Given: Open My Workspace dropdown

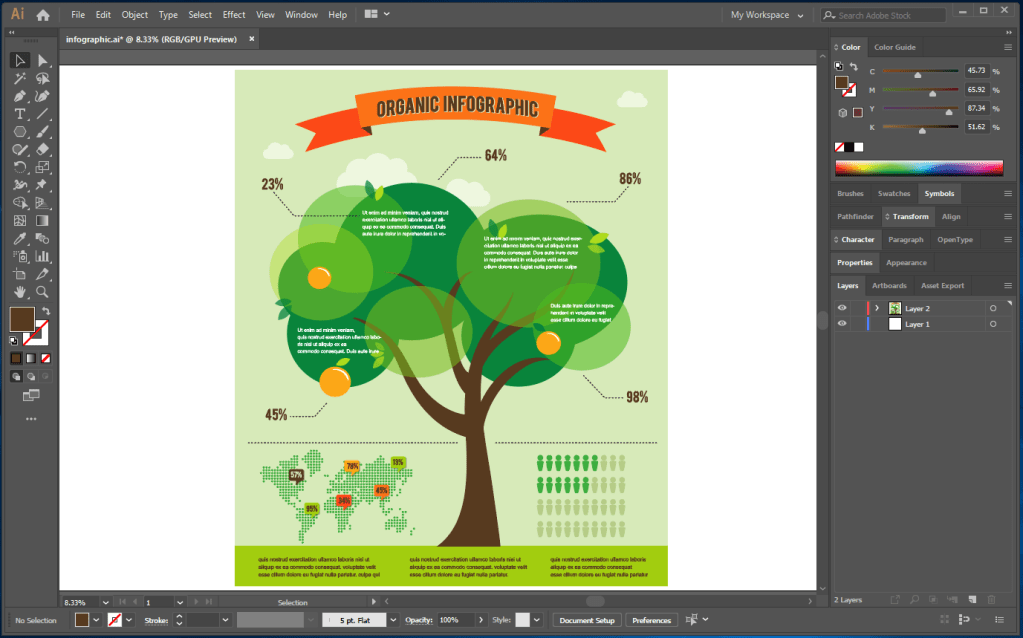Looking at the screenshot, I should [767, 15].
